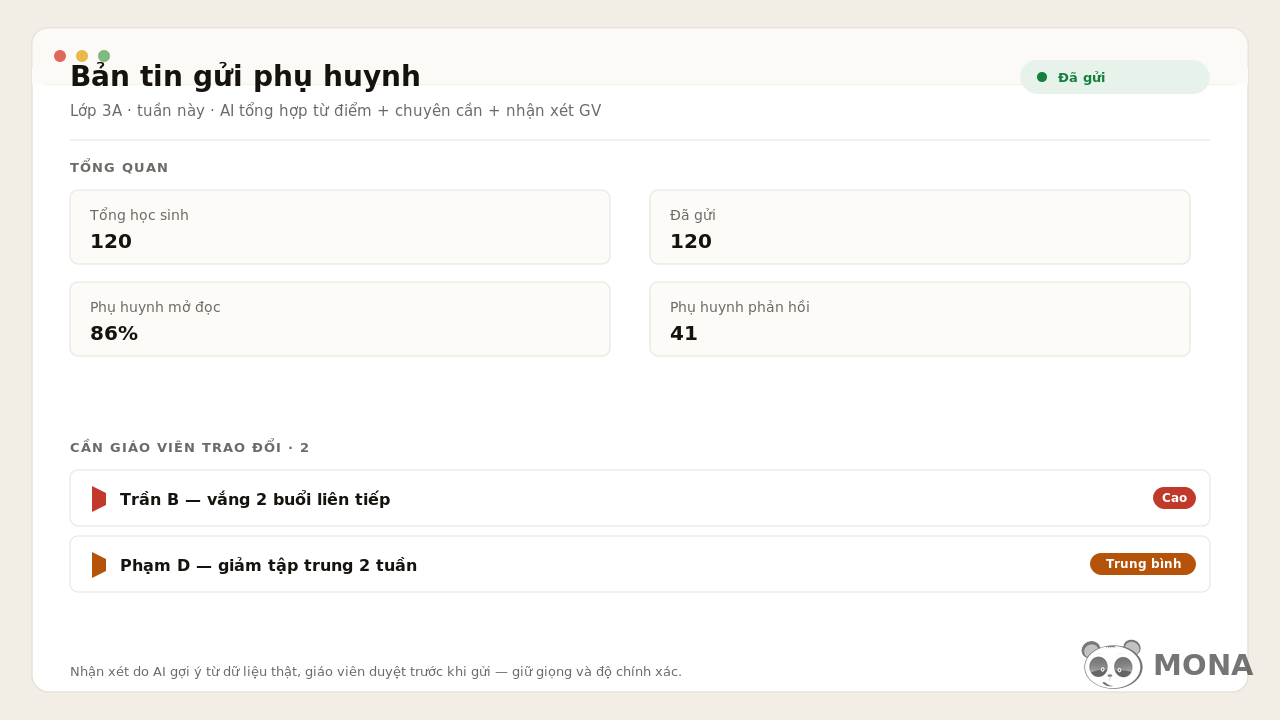The height and width of the screenshot is (720, 1280).
Task: Click the MONA brand text
Action: pyautogui.click(x=1203, y=665)
